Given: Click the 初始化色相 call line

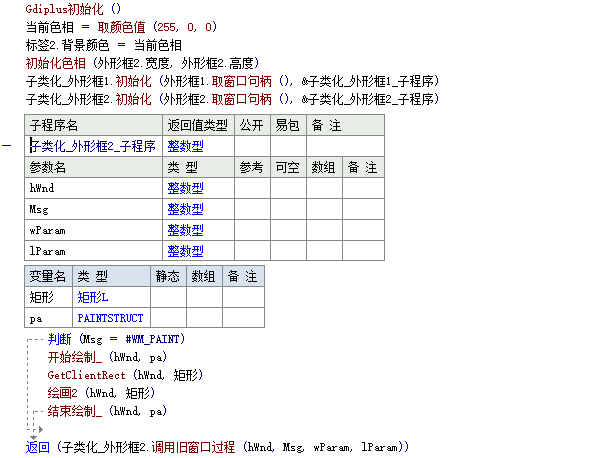Looking at the screenshot, I should click(x=142, y=63).
